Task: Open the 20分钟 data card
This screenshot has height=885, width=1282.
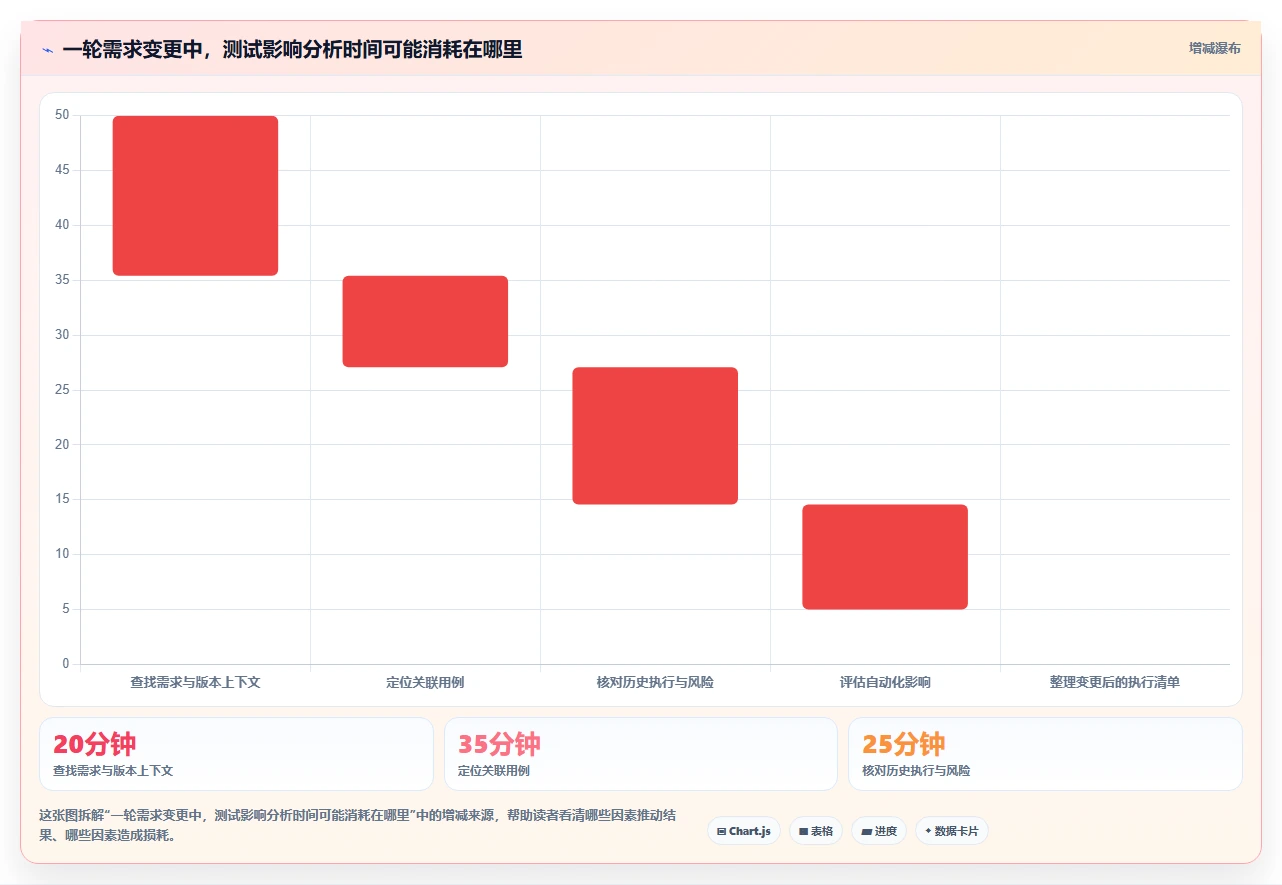Action: click(236, 754)
